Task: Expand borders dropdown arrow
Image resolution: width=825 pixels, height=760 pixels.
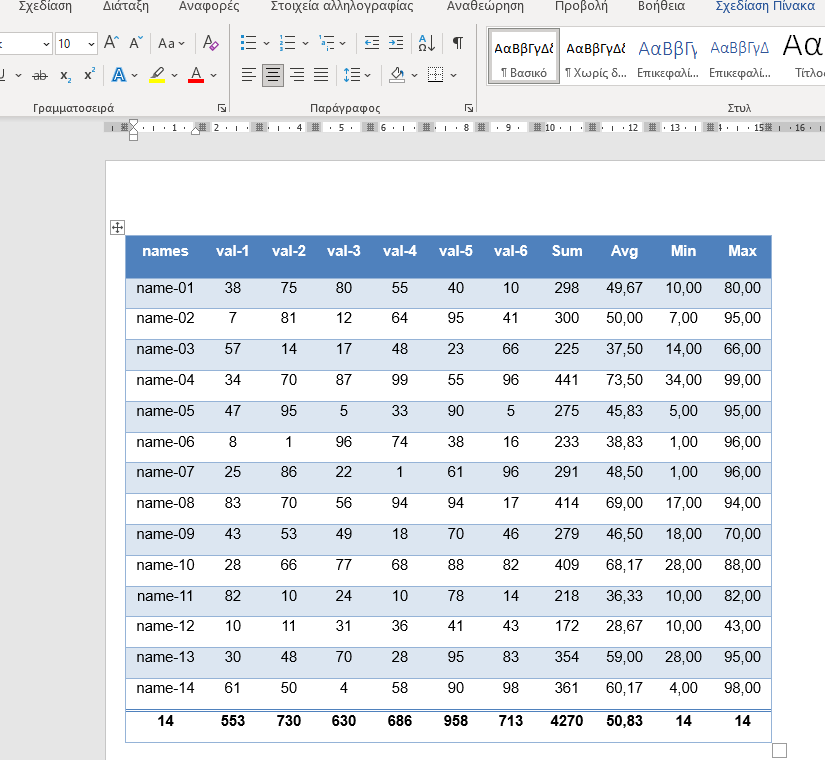Action: 454,75
